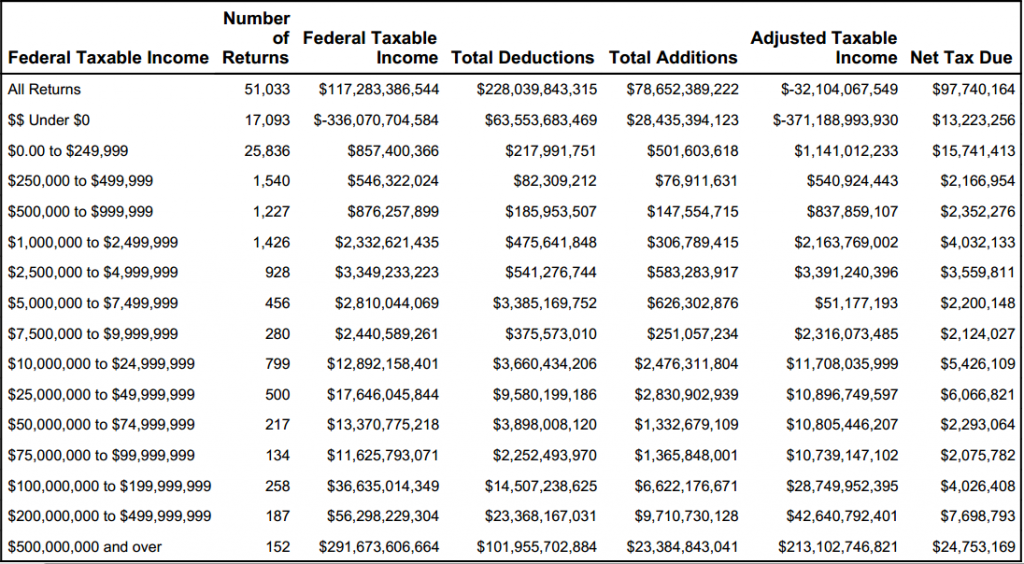Click returns count 799 in $10,000,000 bracket
1024x564 pixels.
point(277,364)
